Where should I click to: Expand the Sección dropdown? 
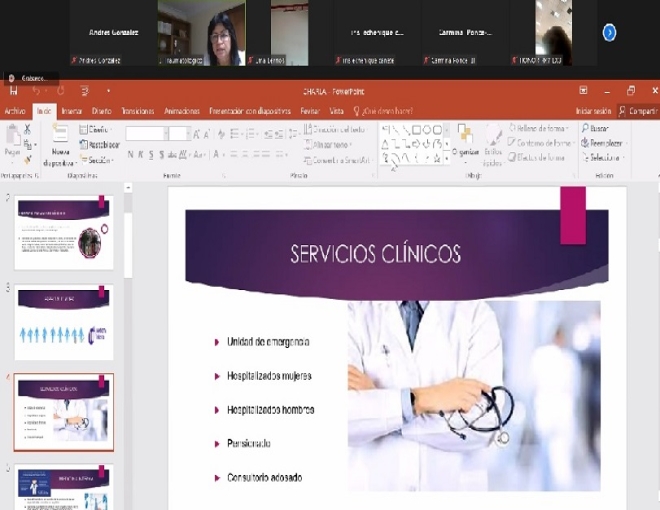97,160
